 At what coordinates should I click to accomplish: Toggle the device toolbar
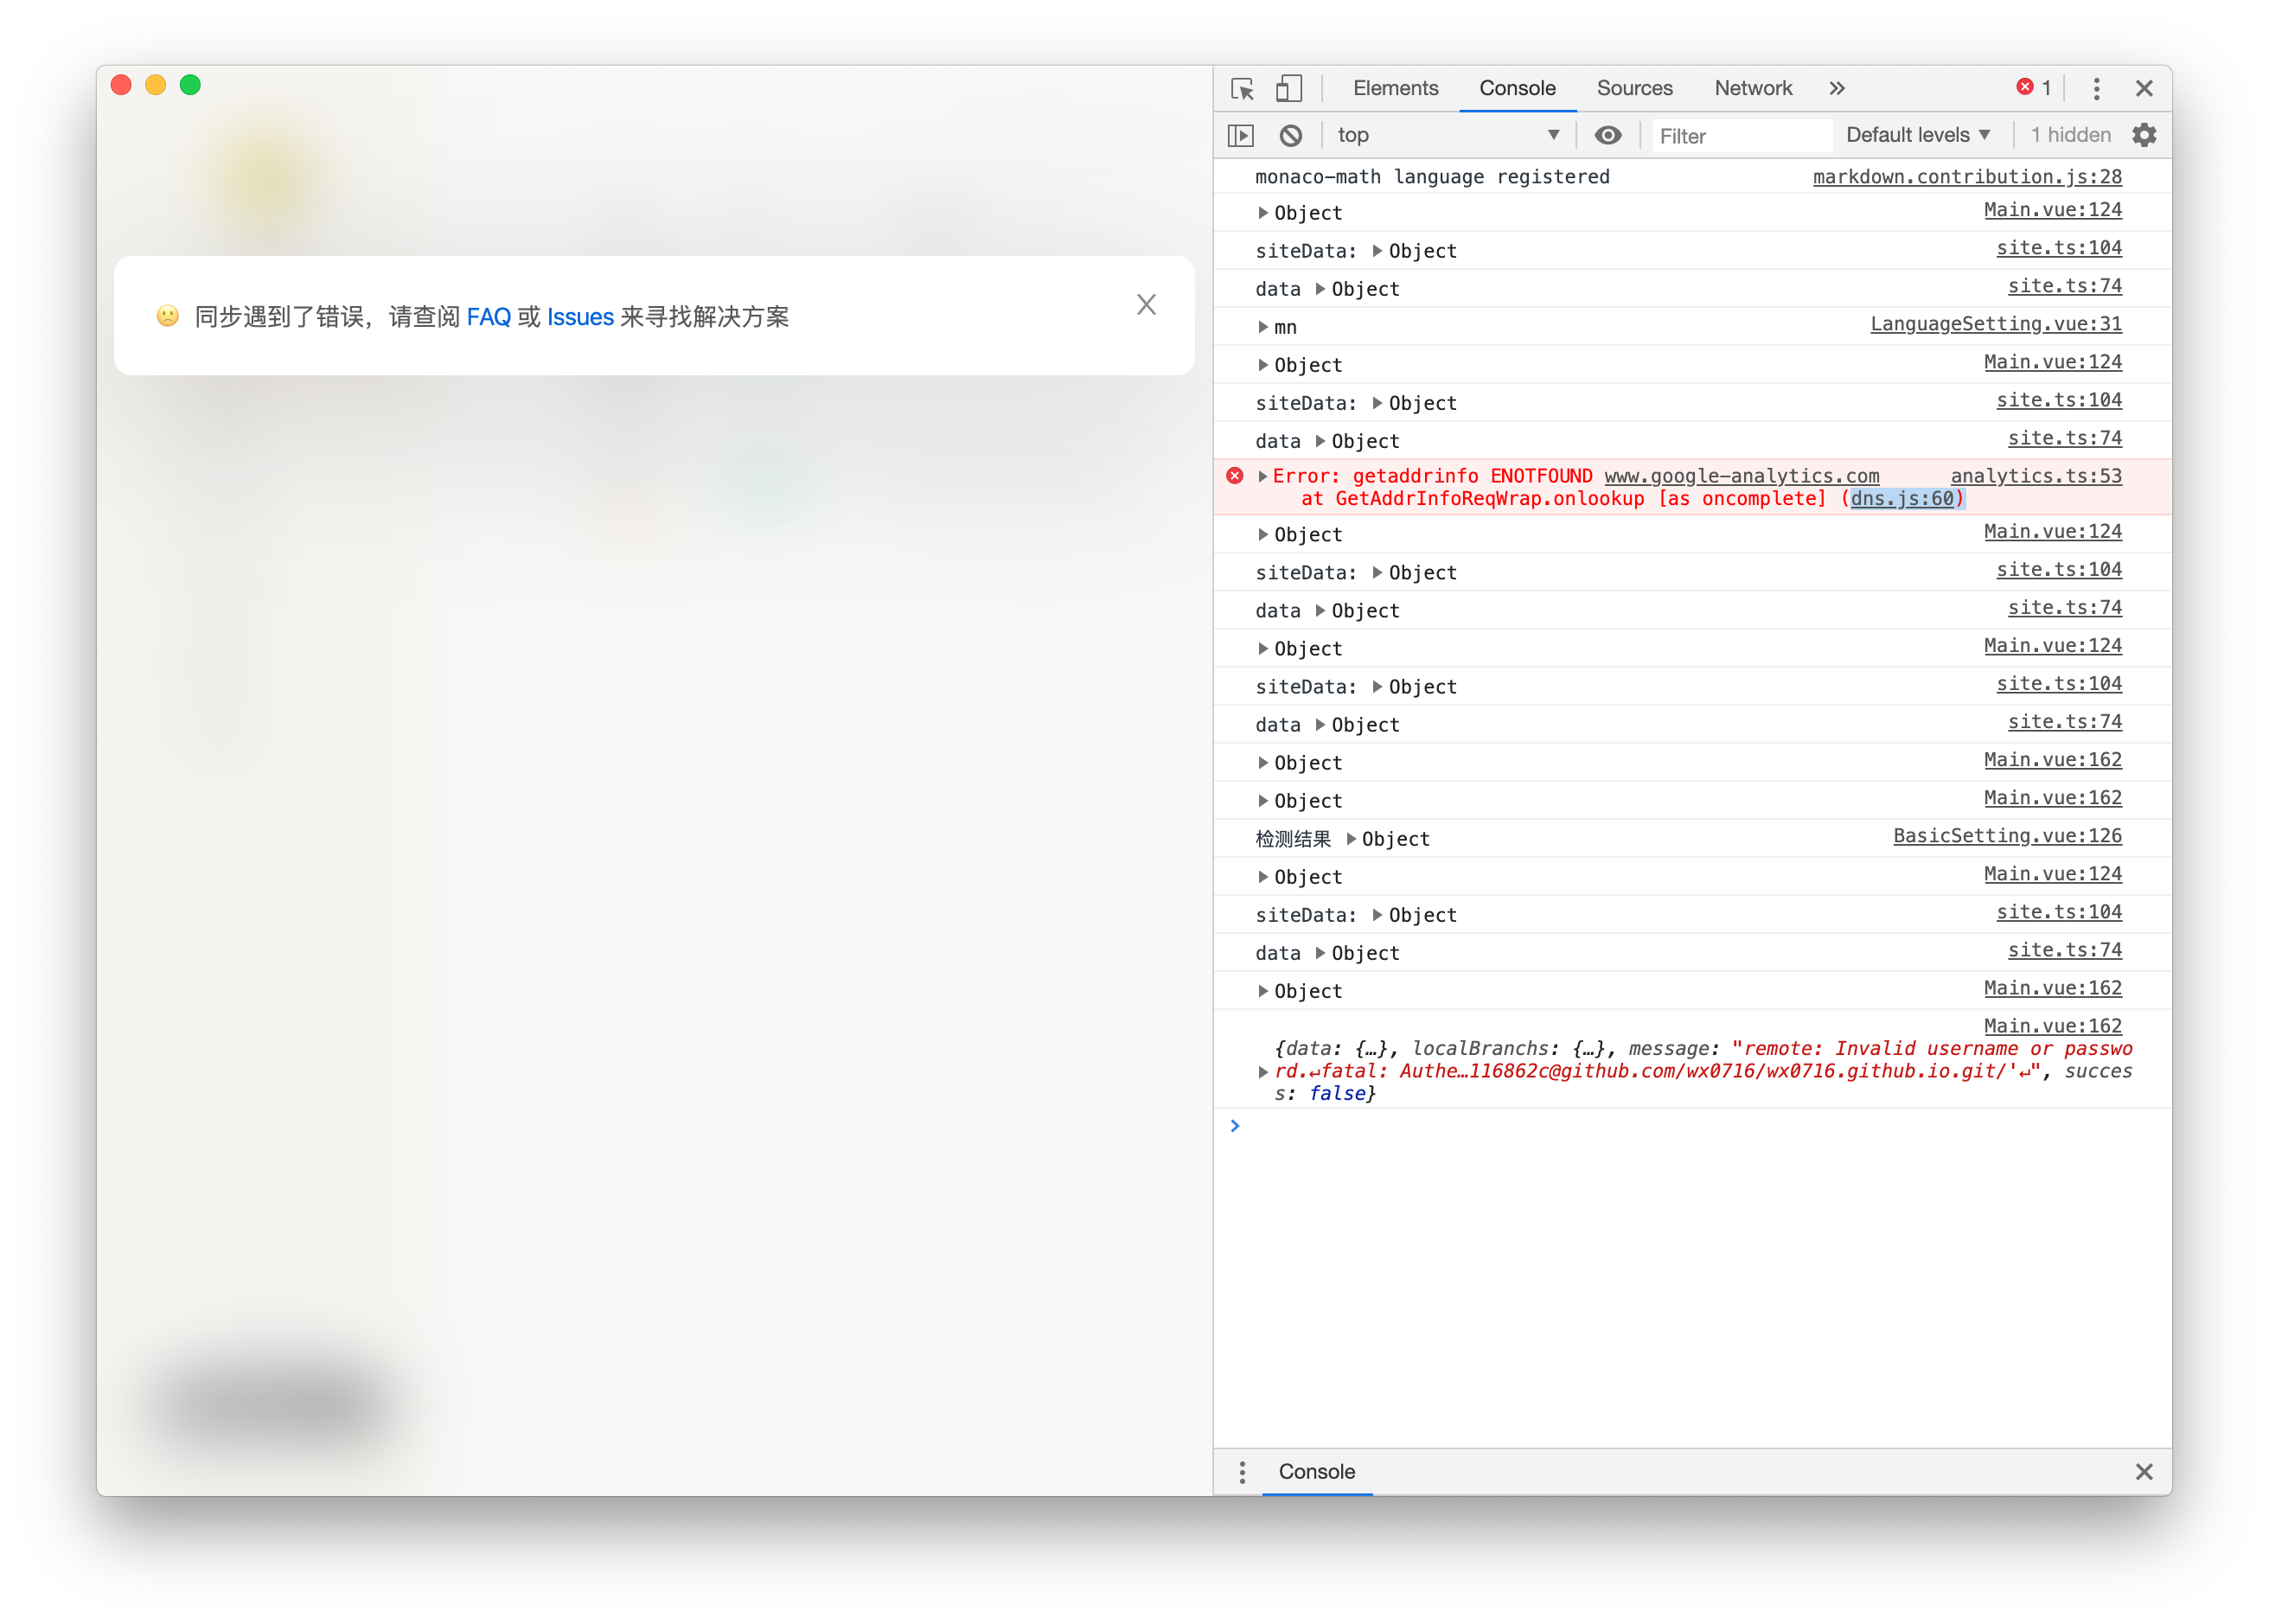click(1288, 88)
